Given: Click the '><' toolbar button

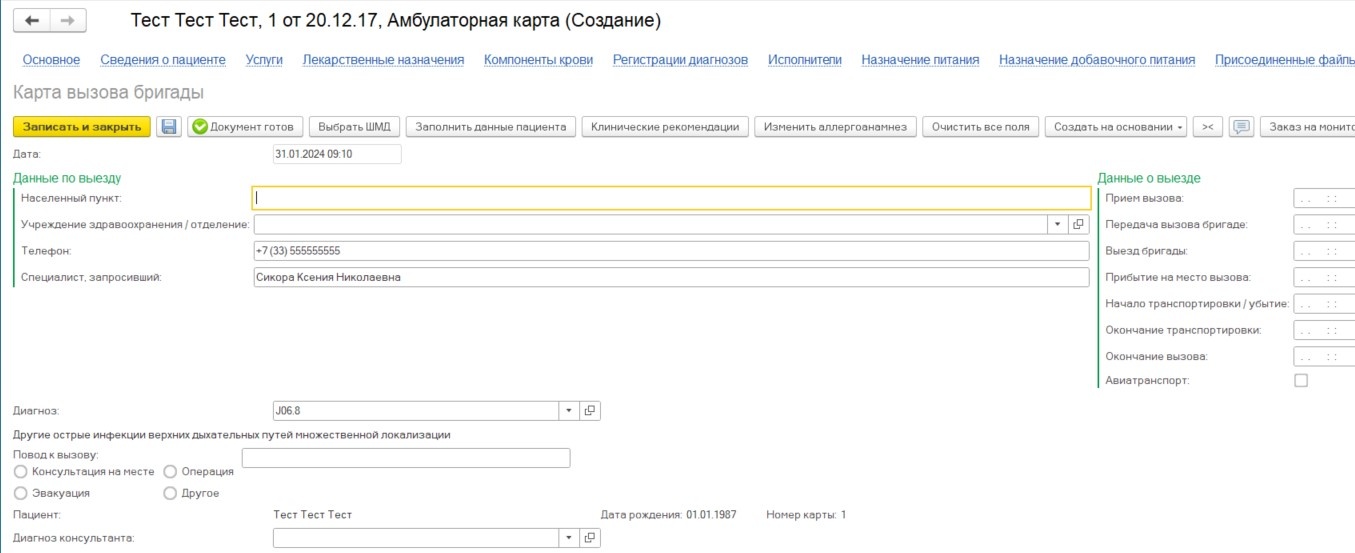Looking at the screenshot, I should pos(1208,127).
